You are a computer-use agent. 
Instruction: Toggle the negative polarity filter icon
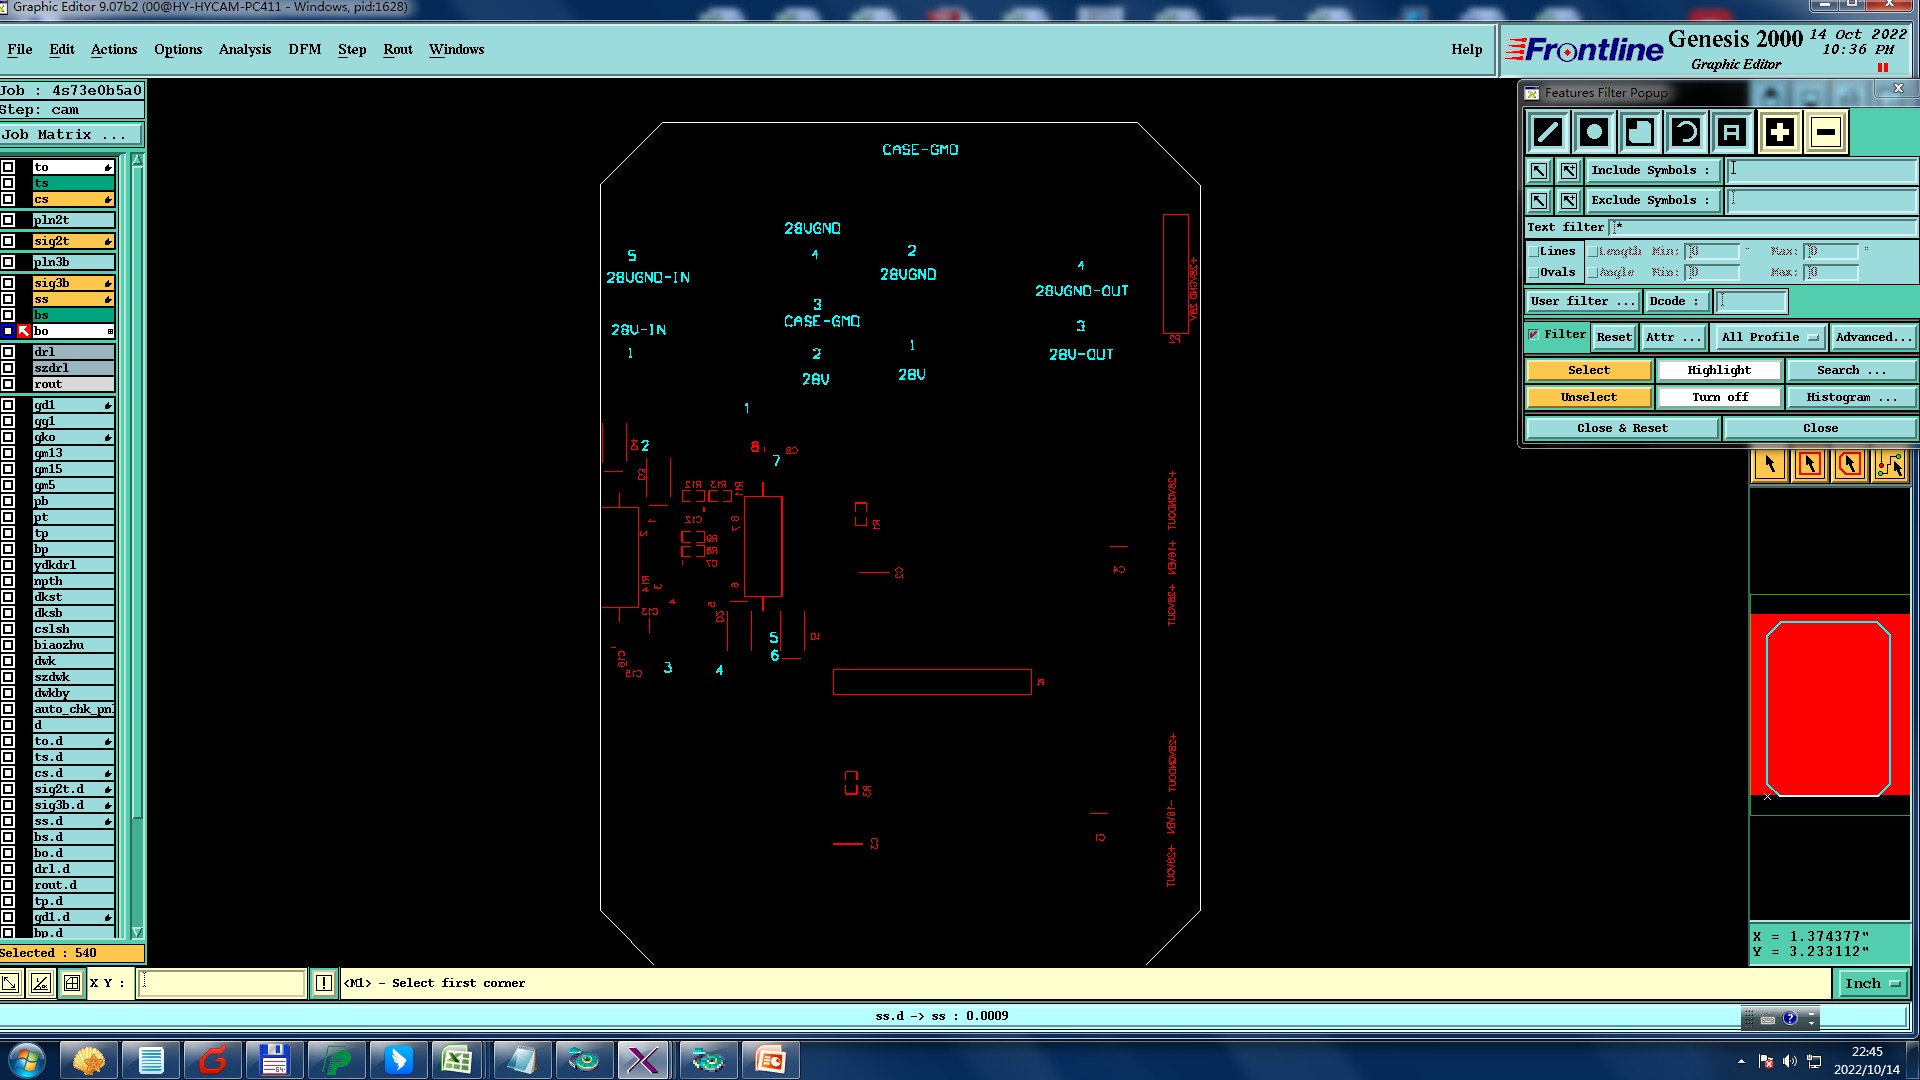coord(1825,132)
